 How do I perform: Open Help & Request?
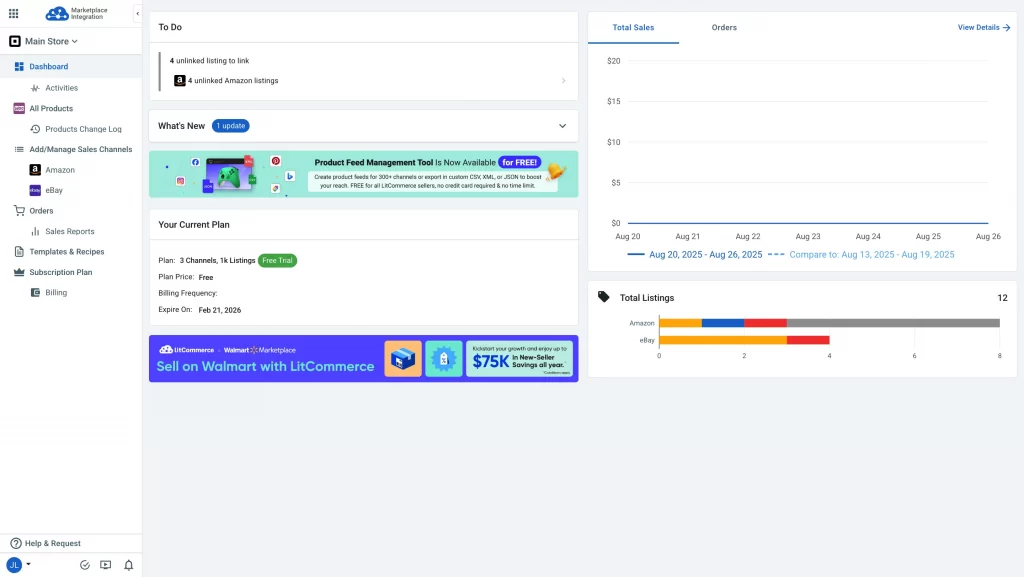pyautogui.click(x=53, y=543)
